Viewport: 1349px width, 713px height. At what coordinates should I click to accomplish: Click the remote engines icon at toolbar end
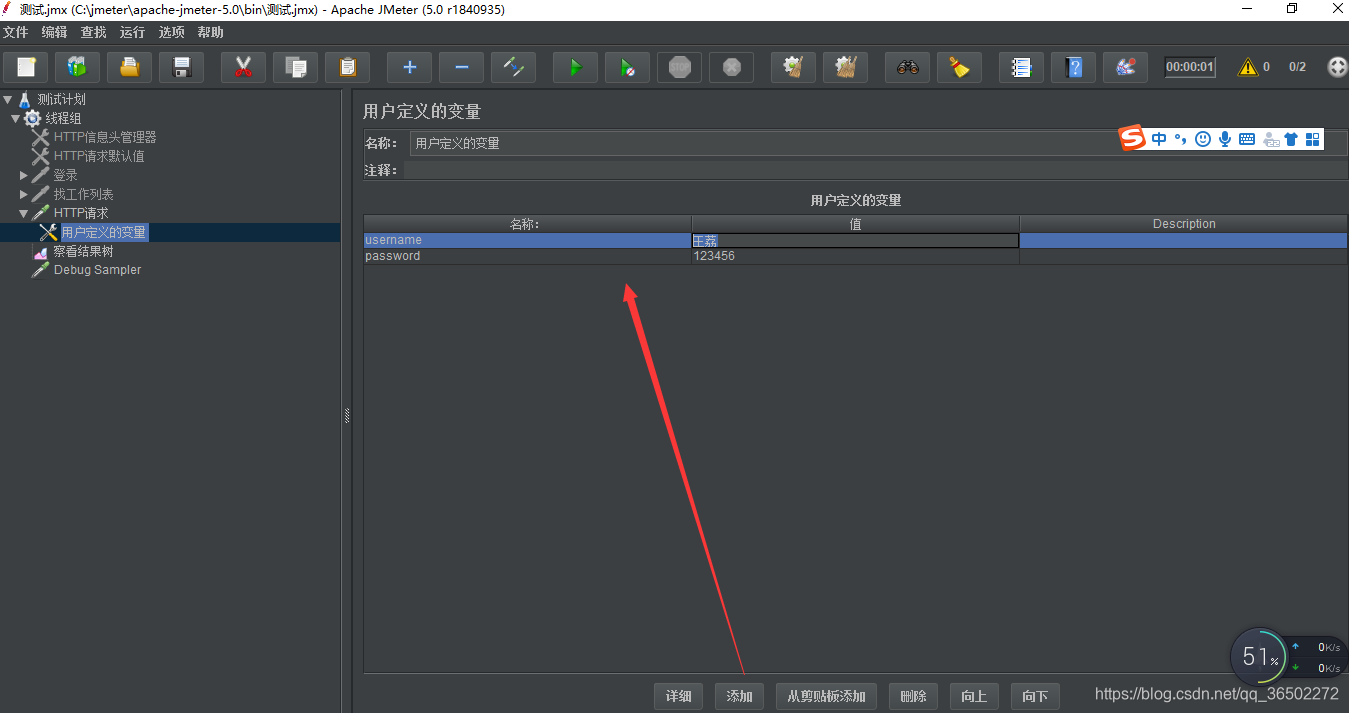click(x=1337, y=67)
